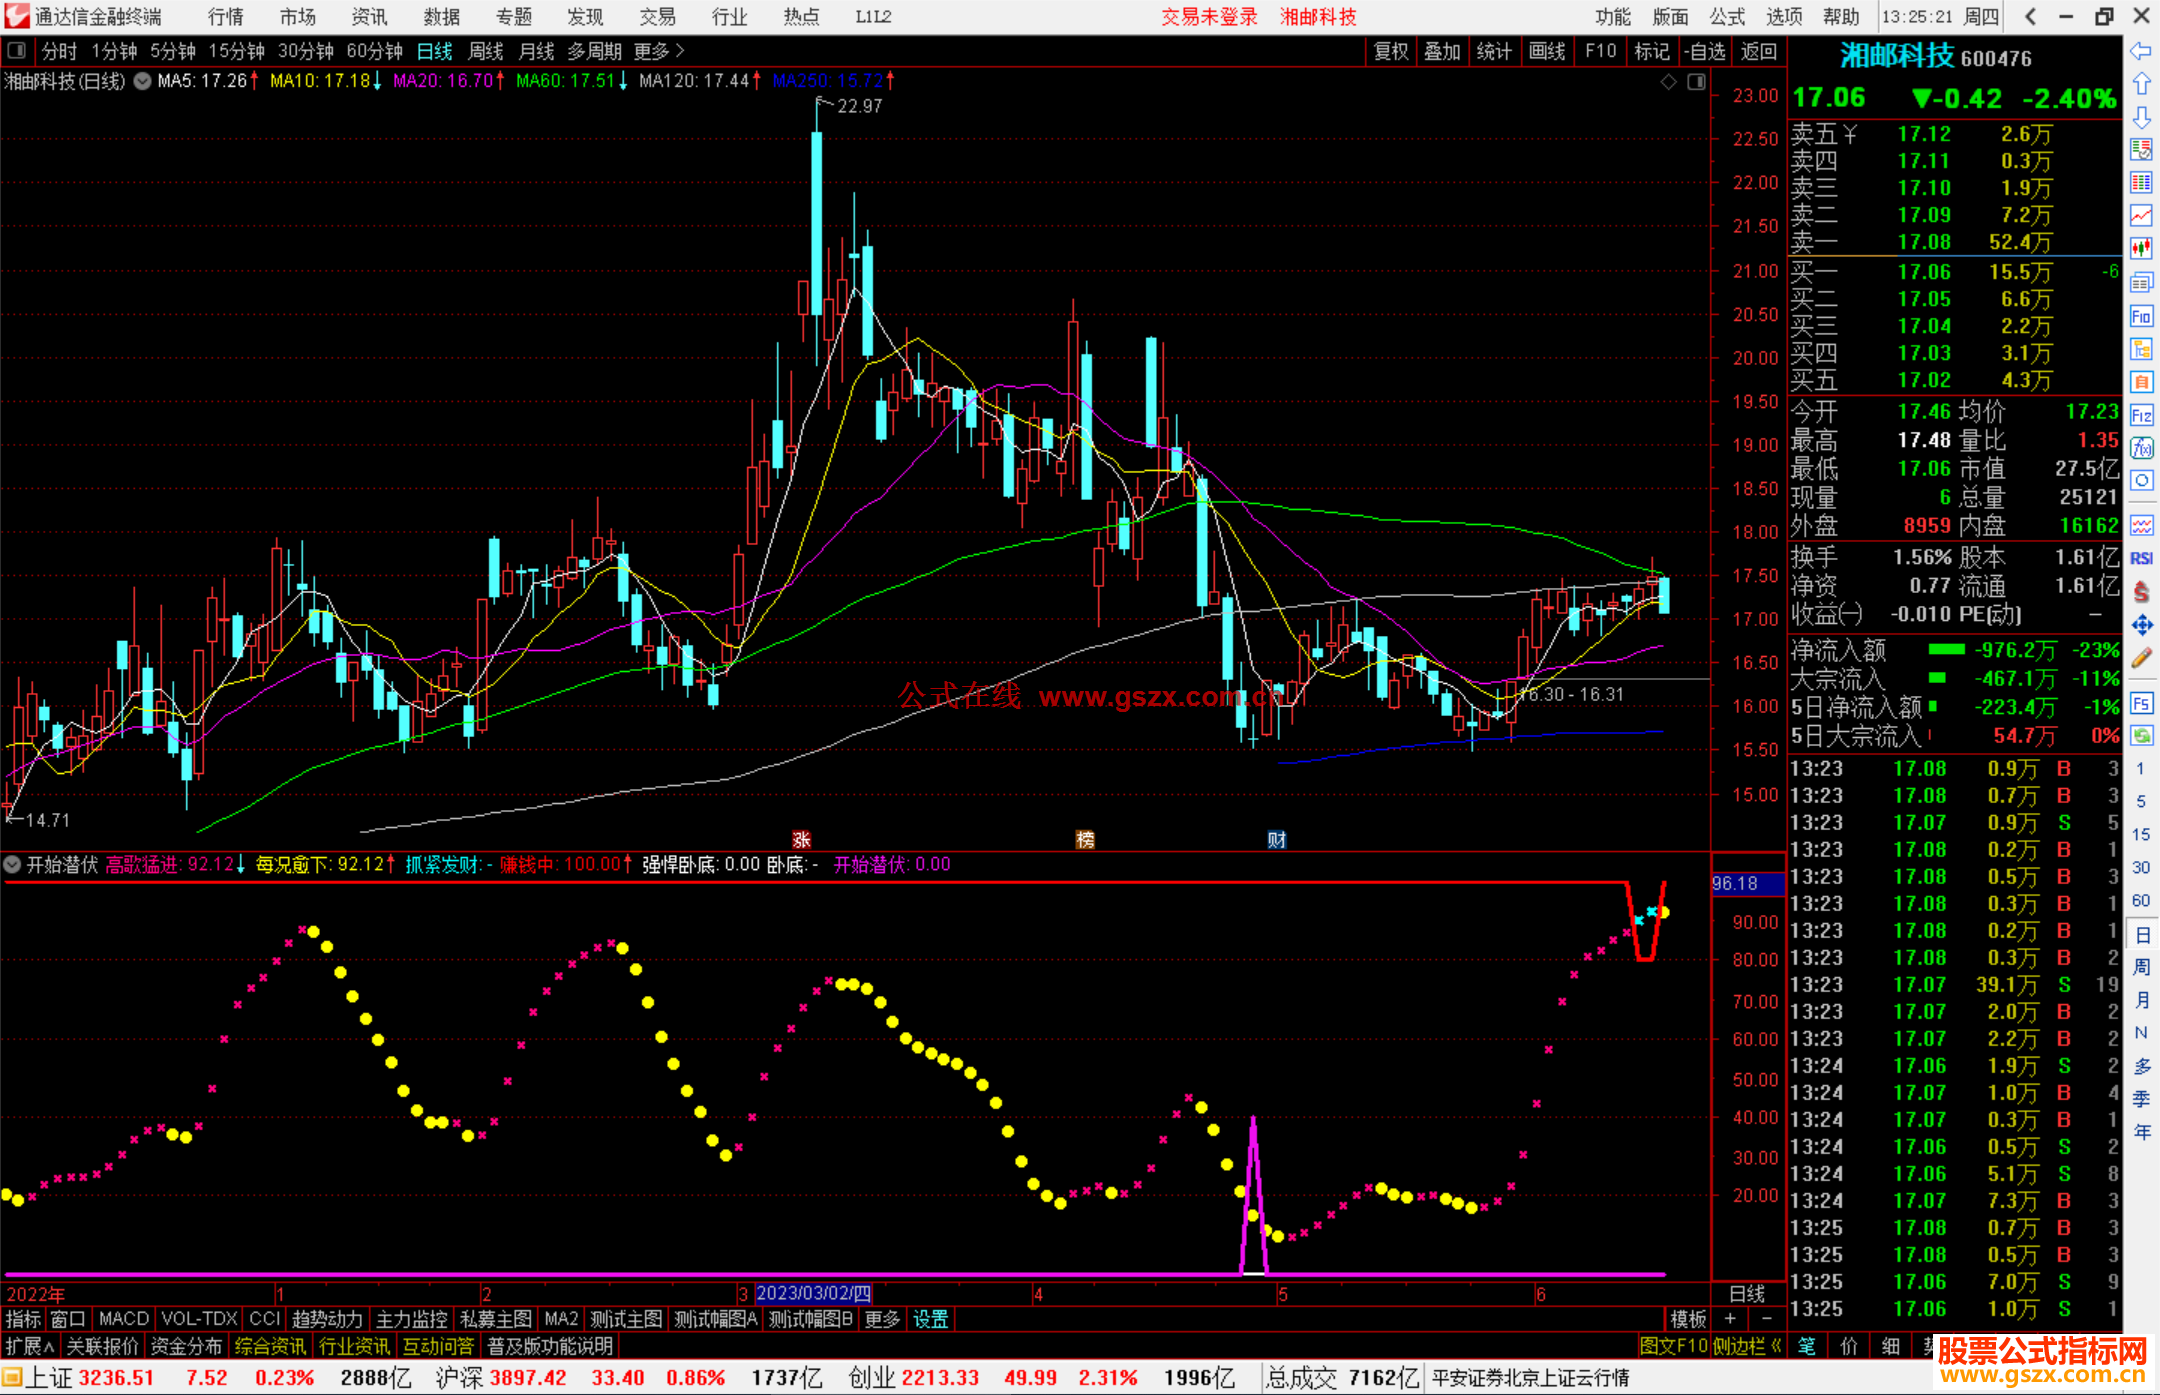Image resolution: width=2160 pixels, height=1395 pixels.
Task: Click the 复权 toolbar button
Action: [1390, 51]
